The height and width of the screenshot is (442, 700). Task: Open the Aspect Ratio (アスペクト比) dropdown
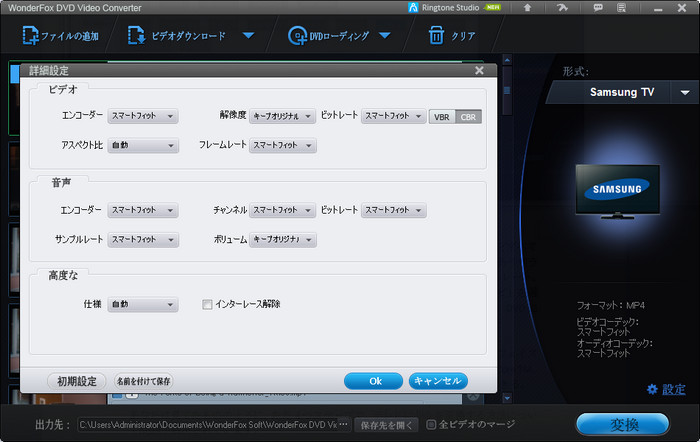pyautogui.click(x=143, y=146)
